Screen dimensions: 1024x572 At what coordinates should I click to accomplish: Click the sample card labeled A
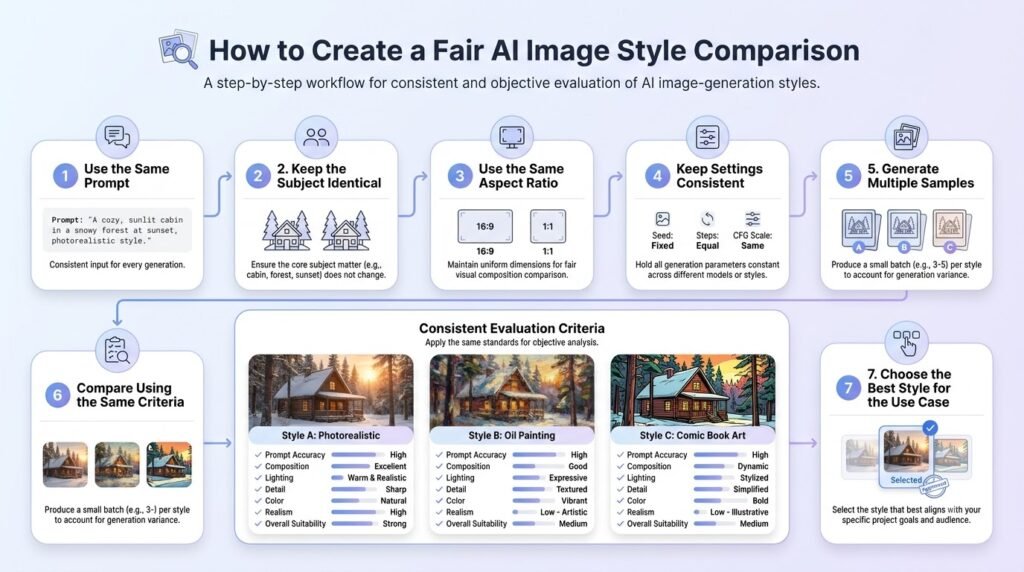click(x=860, y=230)
